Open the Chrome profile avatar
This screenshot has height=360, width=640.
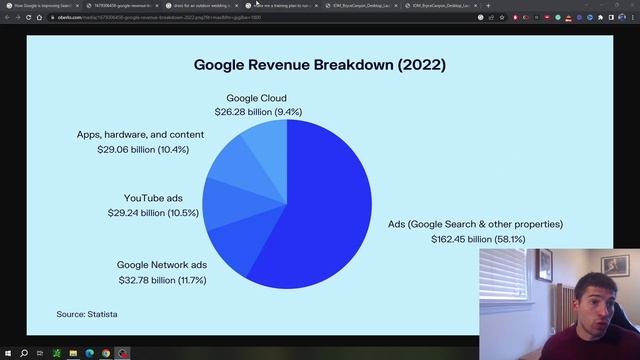click(622, 18)
